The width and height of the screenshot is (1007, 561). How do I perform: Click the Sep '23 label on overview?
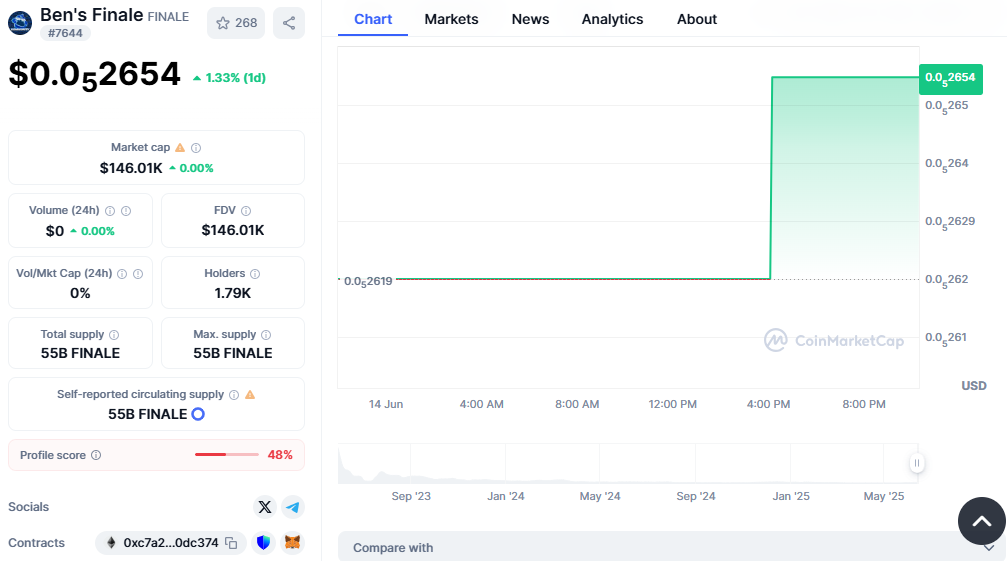[x=411, y=496]
